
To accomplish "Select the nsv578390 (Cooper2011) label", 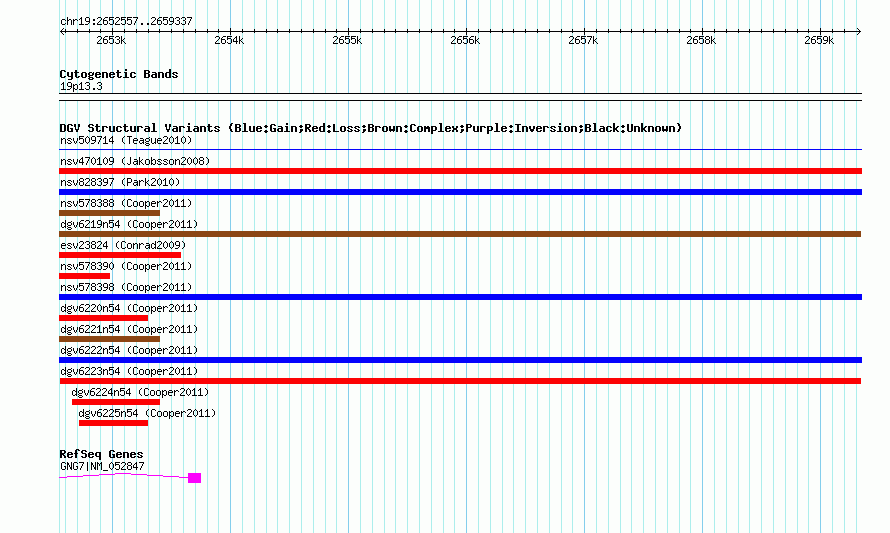I will click(x=126, y=266).
